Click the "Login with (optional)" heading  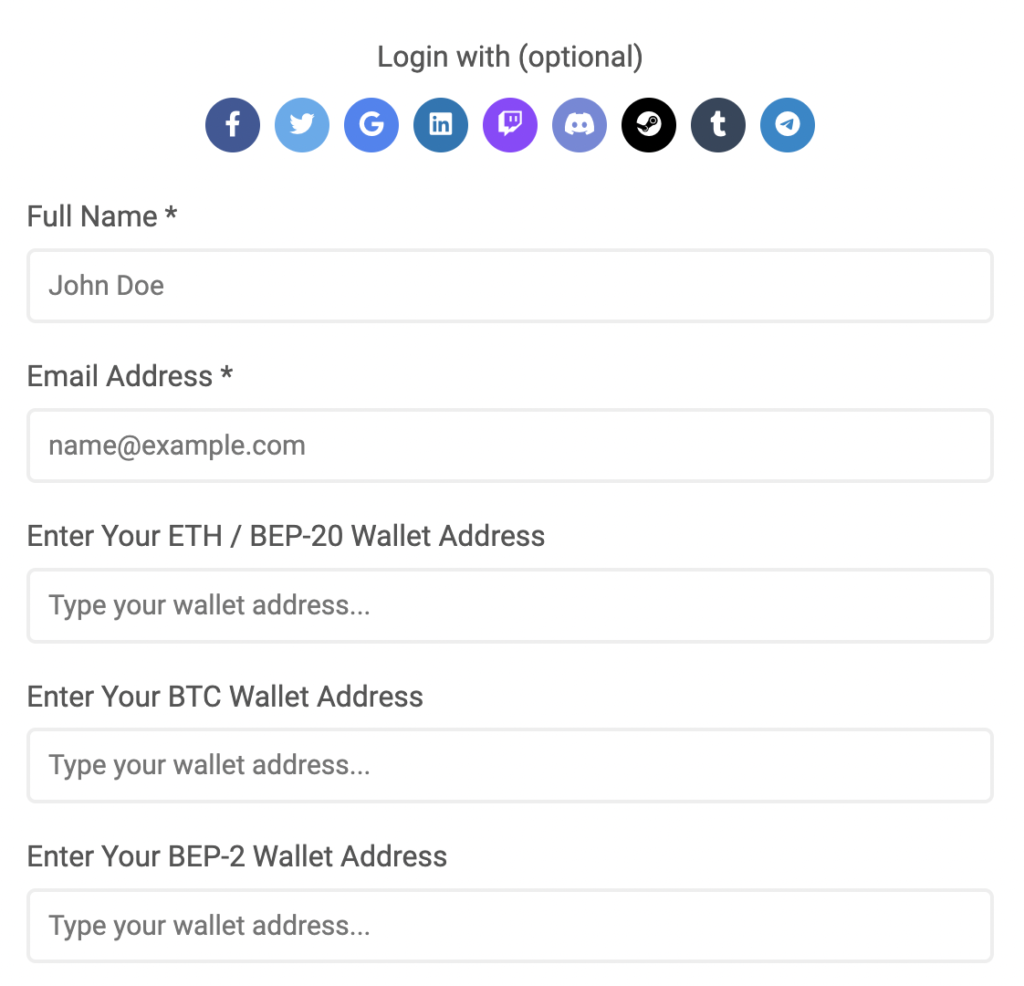tap(510, 57)
